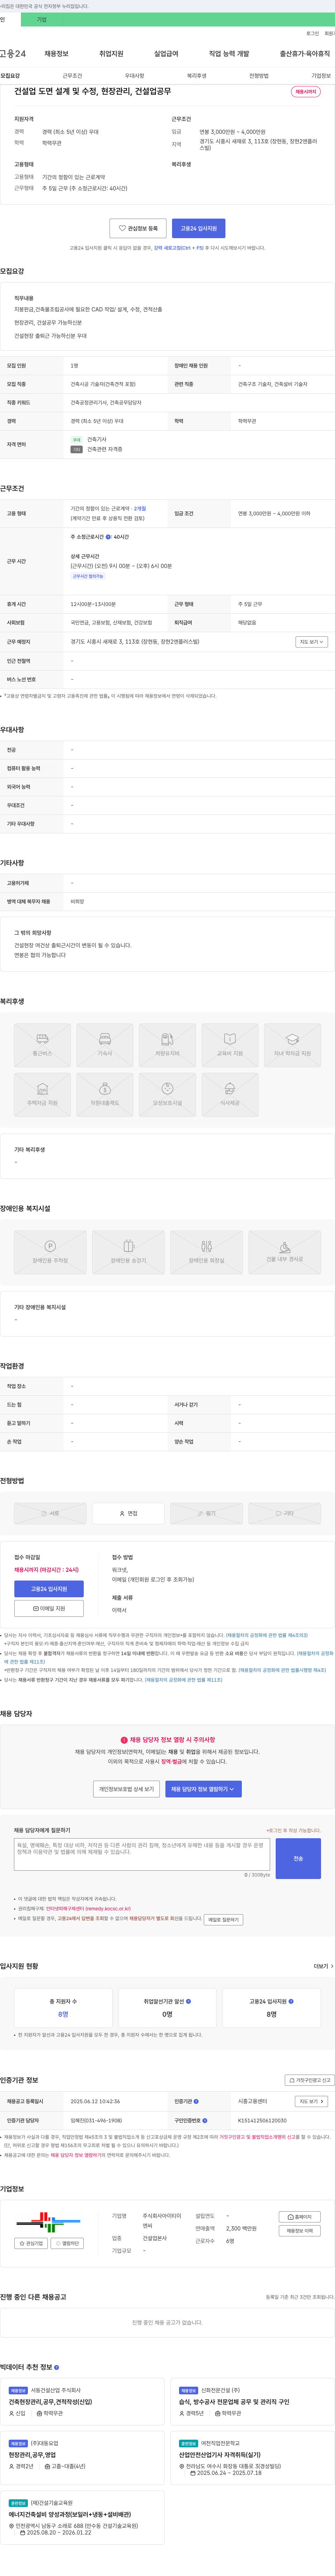This screenshot has height=2576, width=335.
Task: Select the 자녀 학자금 지원 icon
Action: [292, 1045]
